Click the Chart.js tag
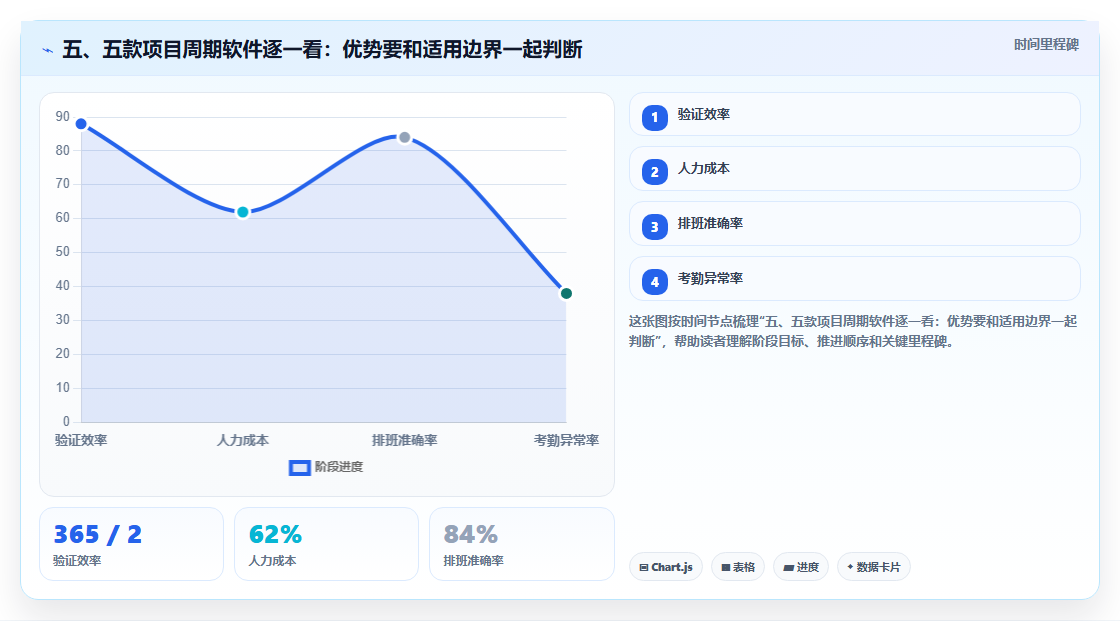 click(666, 567)
